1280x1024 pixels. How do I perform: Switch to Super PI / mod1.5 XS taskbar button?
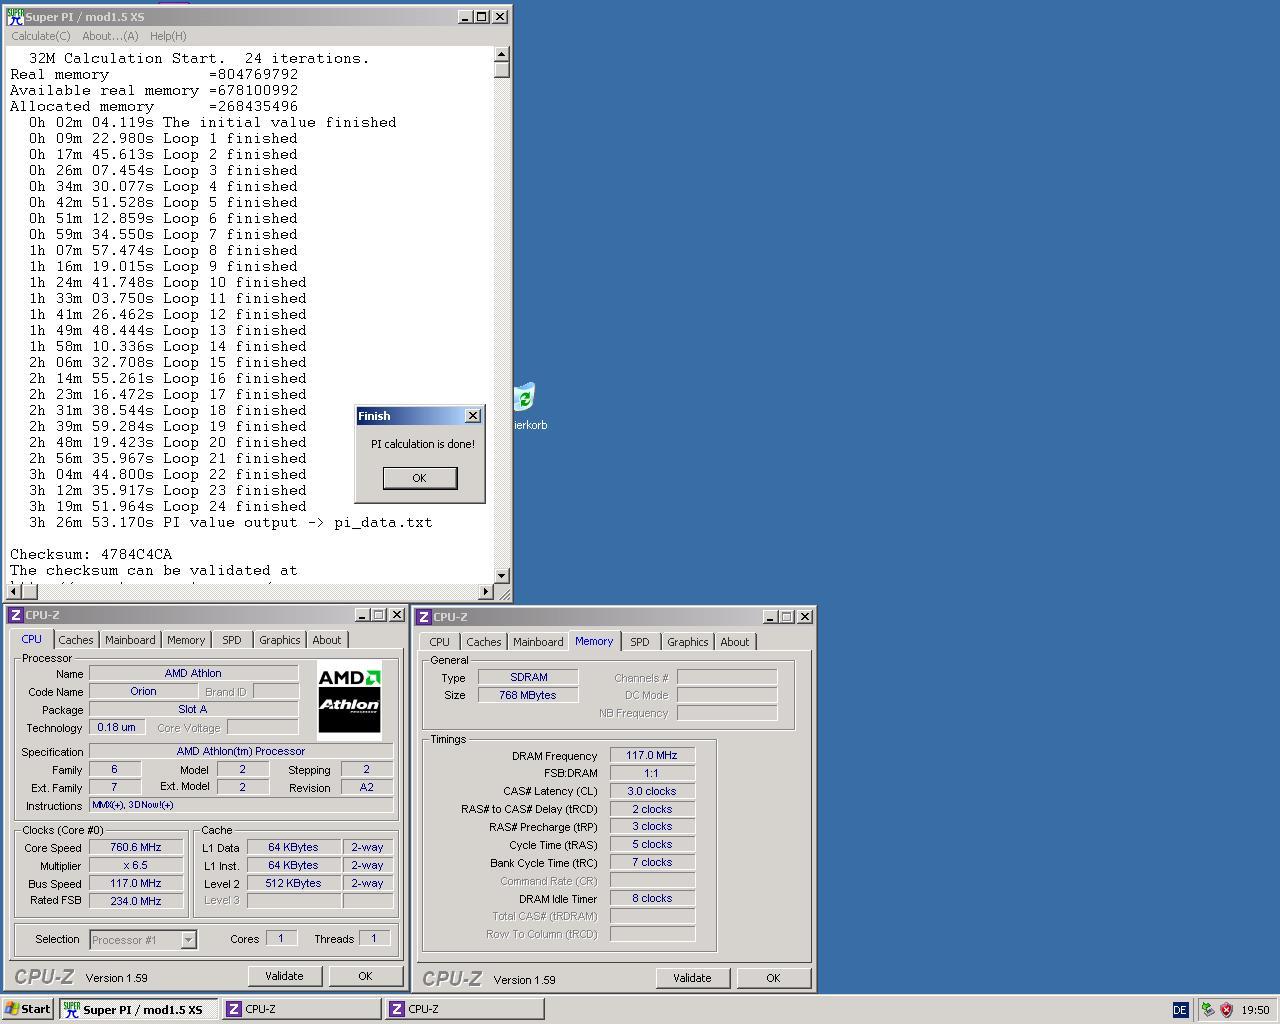139,1009
